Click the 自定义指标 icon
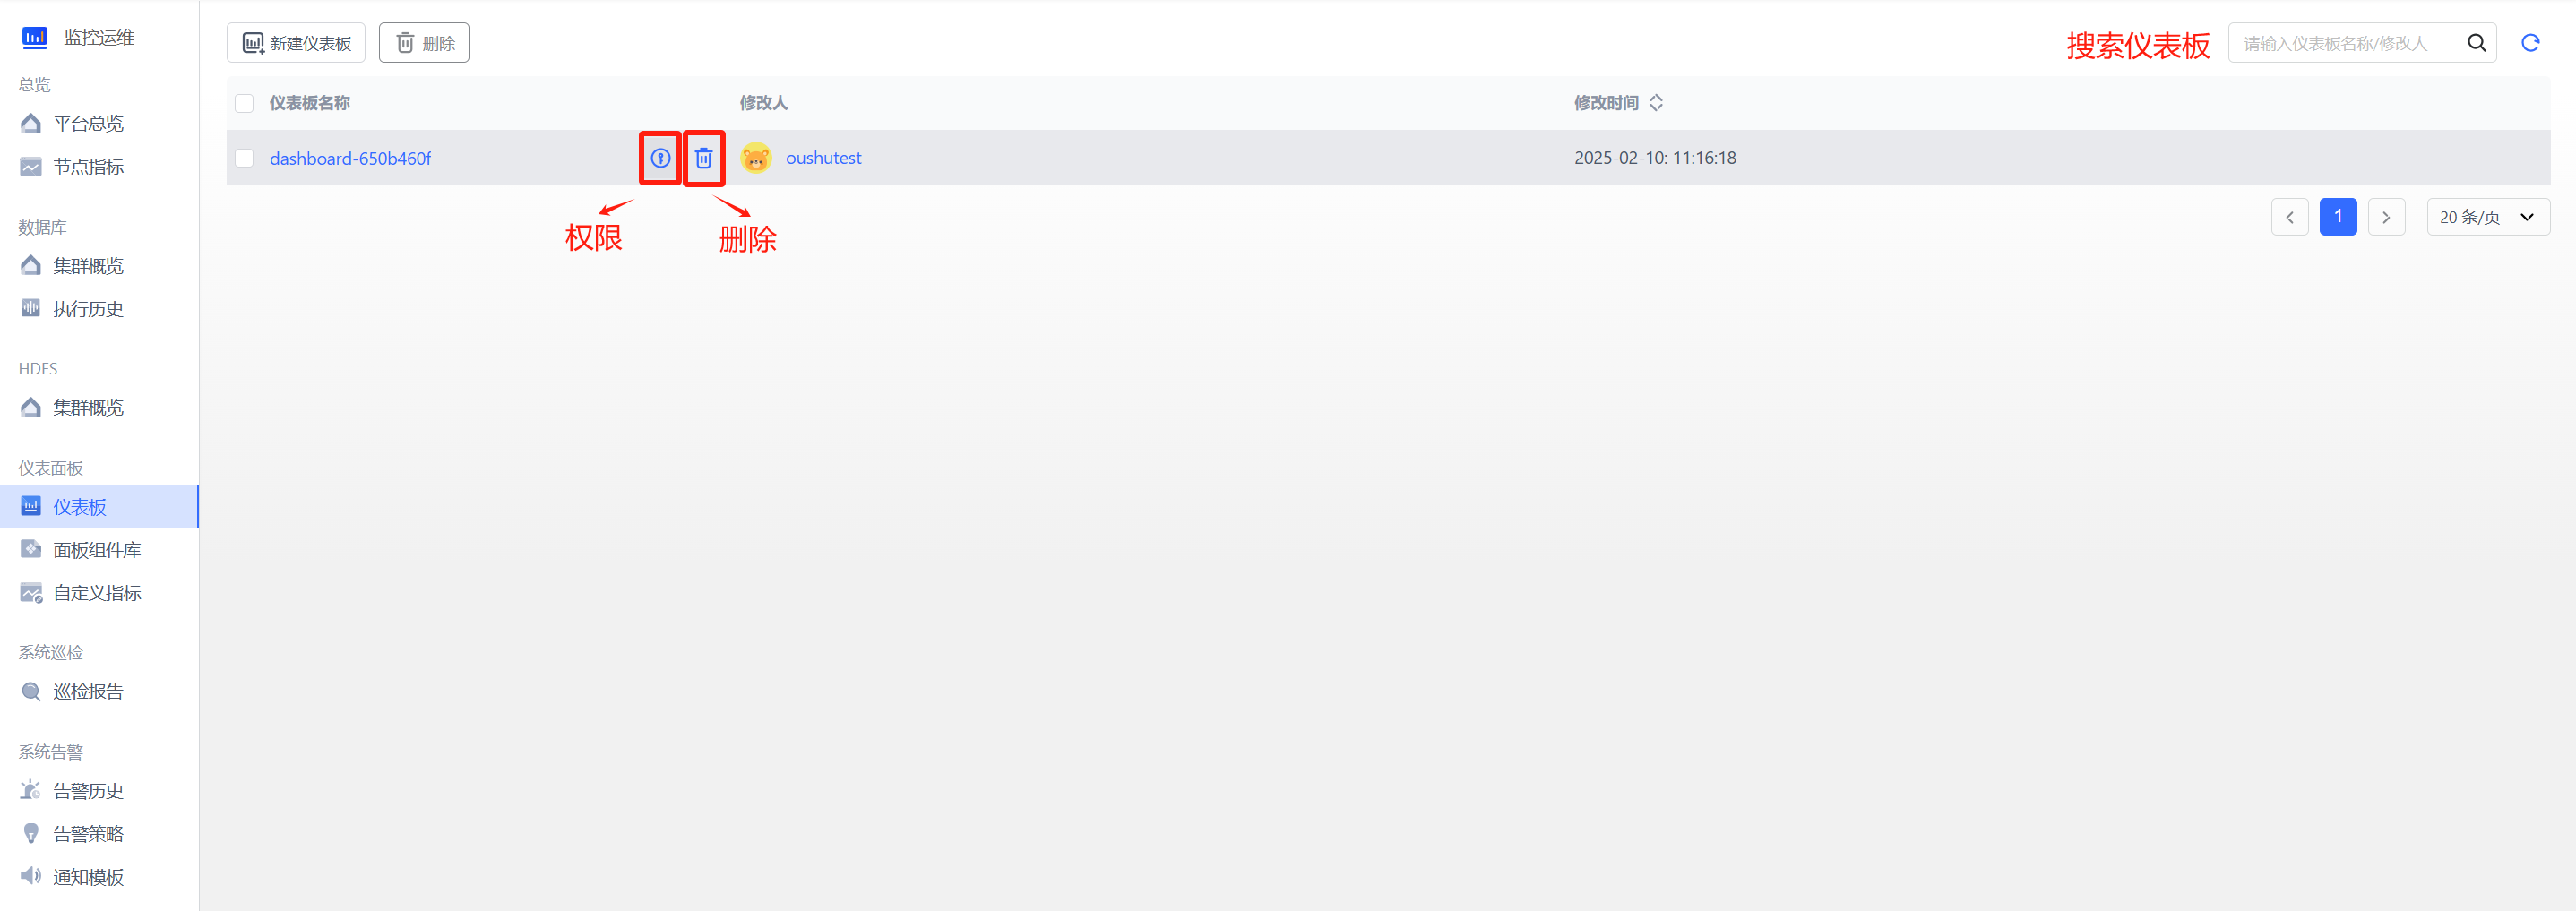This screenshot has height=911, width=2576. pos(31,593)
